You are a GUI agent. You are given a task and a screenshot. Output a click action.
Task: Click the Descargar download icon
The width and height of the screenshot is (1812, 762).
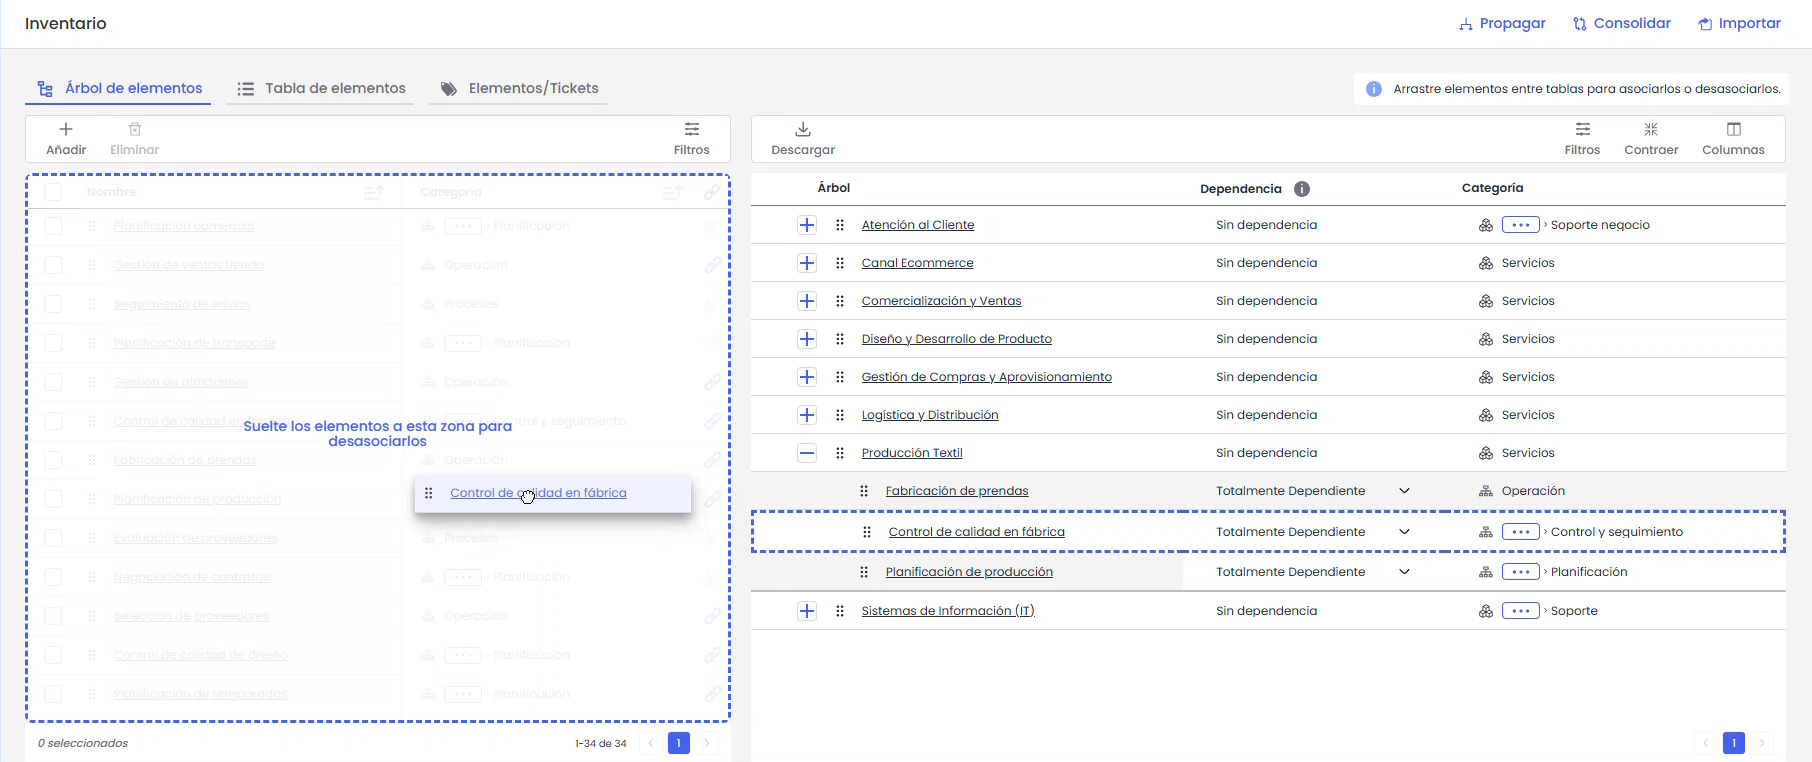[803, 130]
